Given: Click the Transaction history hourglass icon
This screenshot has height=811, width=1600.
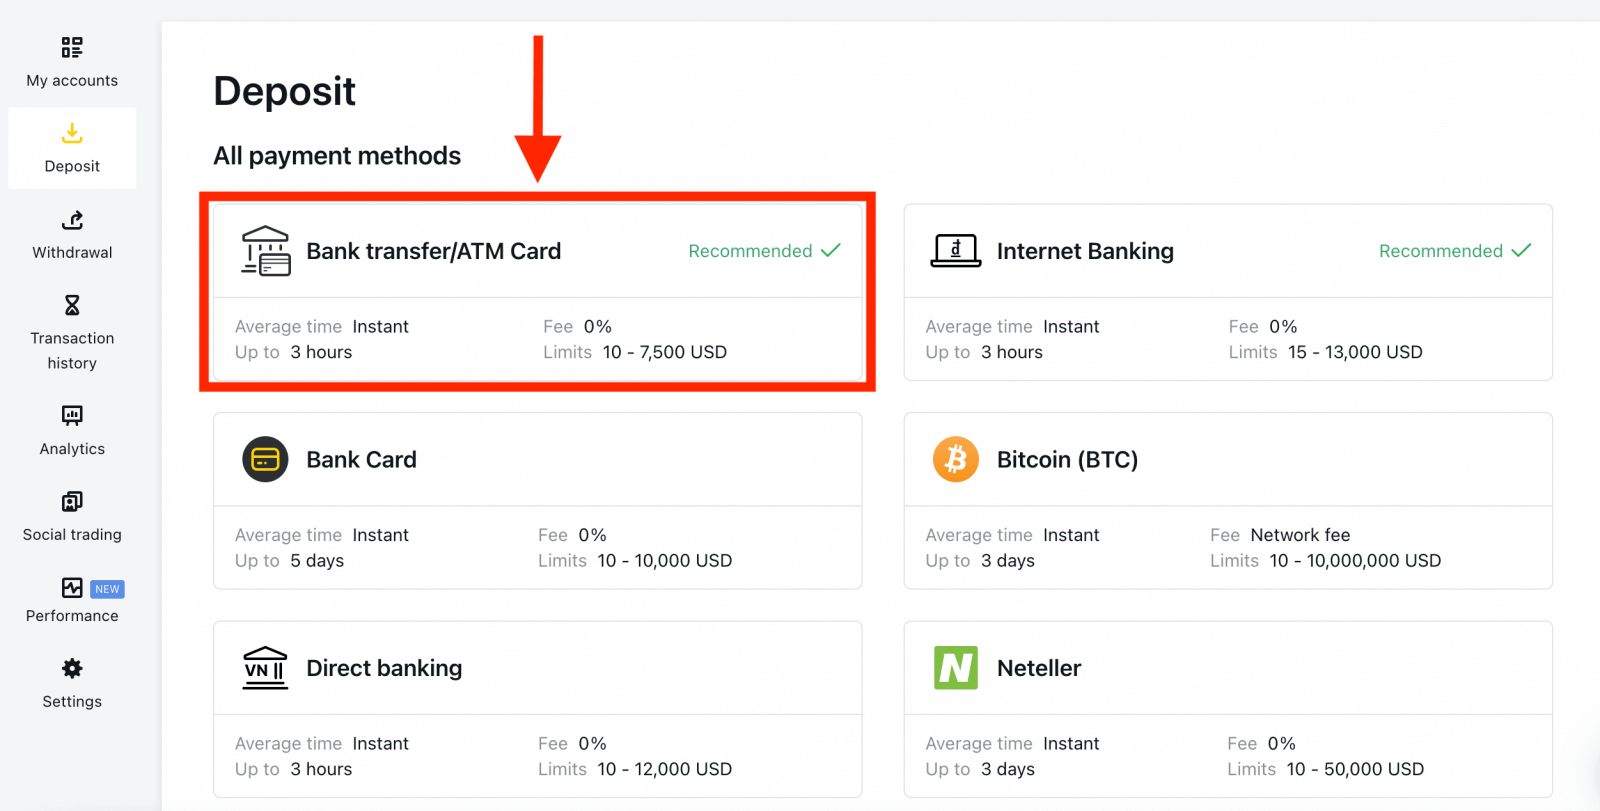Looking at the screenshot, I should pyautogui.click(x=72, y=305).
